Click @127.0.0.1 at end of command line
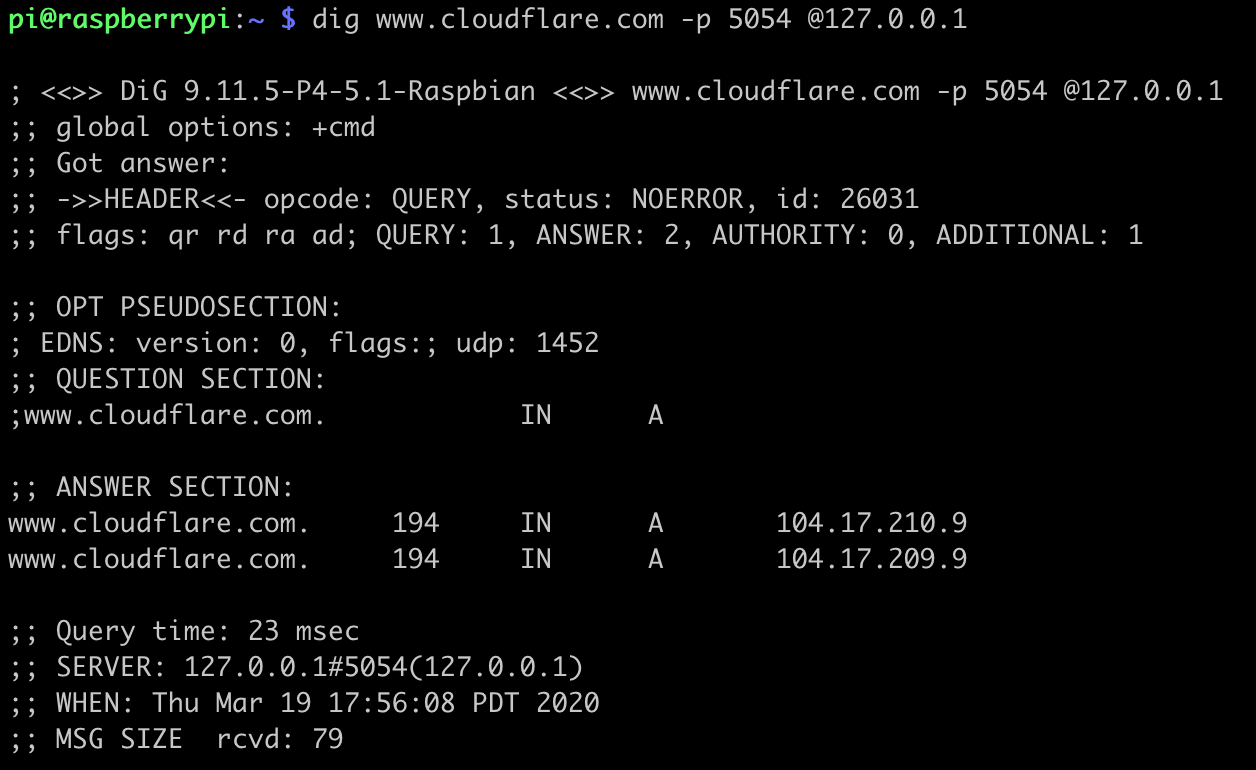Viewport: 1256px width, 770px height. click(x=887, y=19)
